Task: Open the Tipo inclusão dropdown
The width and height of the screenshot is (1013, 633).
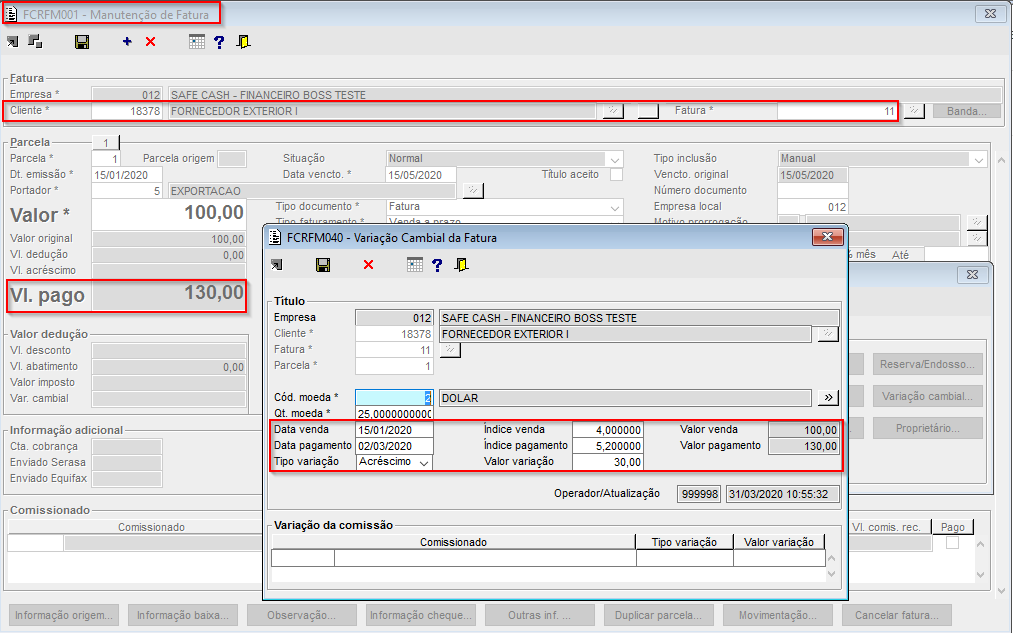Action: click(x=977, y=159)
